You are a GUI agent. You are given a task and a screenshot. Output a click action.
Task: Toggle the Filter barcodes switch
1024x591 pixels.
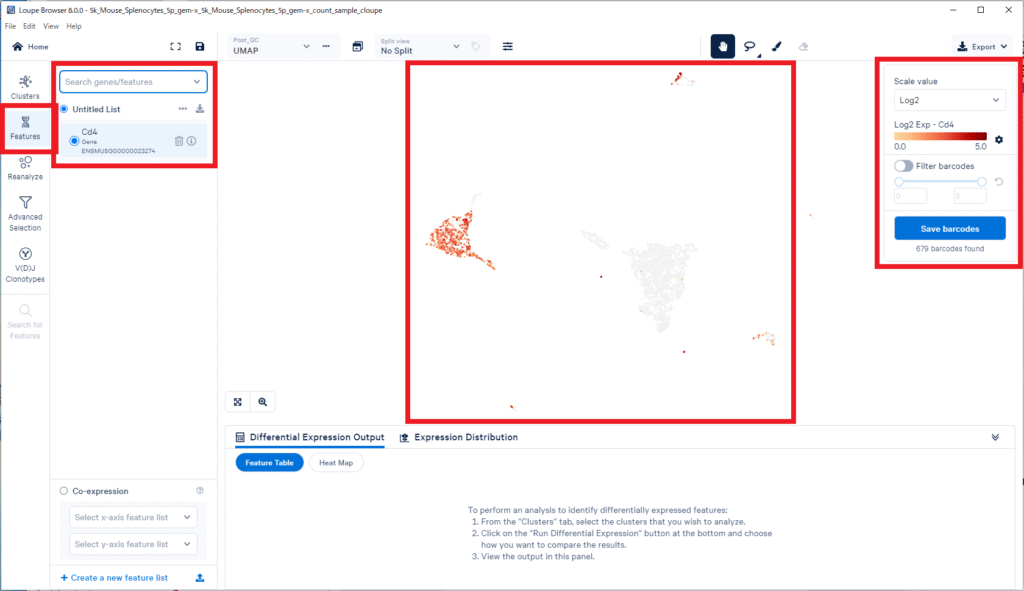click(903, 165)
